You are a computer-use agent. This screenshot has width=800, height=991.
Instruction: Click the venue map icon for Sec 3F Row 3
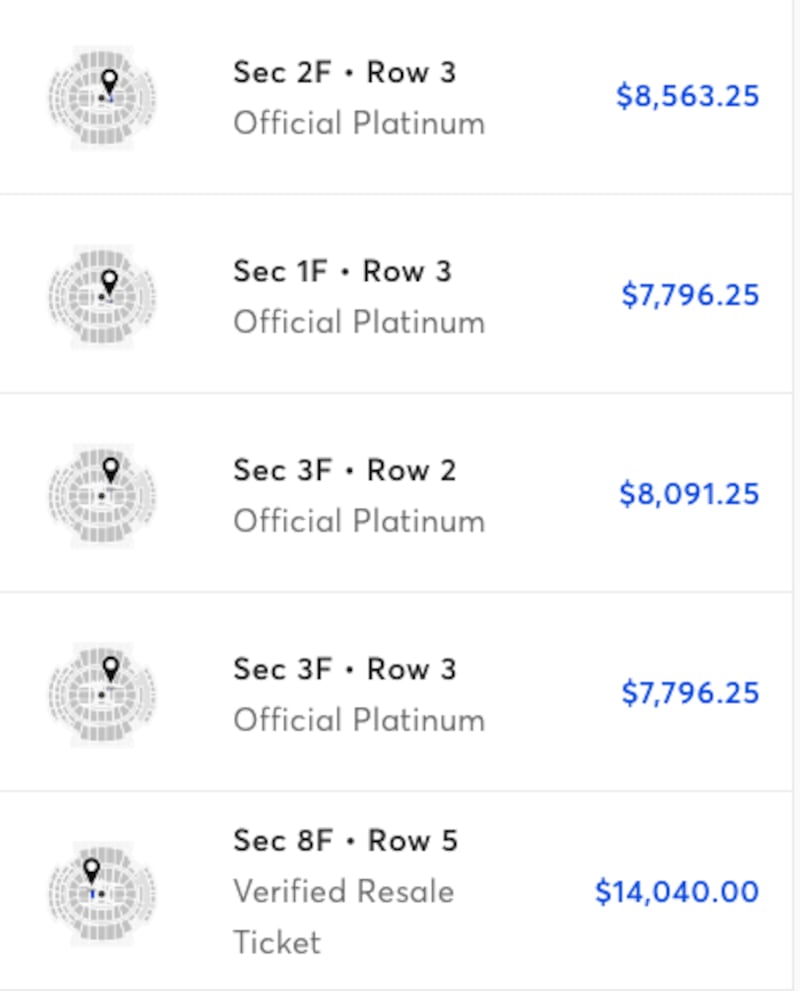102,694
